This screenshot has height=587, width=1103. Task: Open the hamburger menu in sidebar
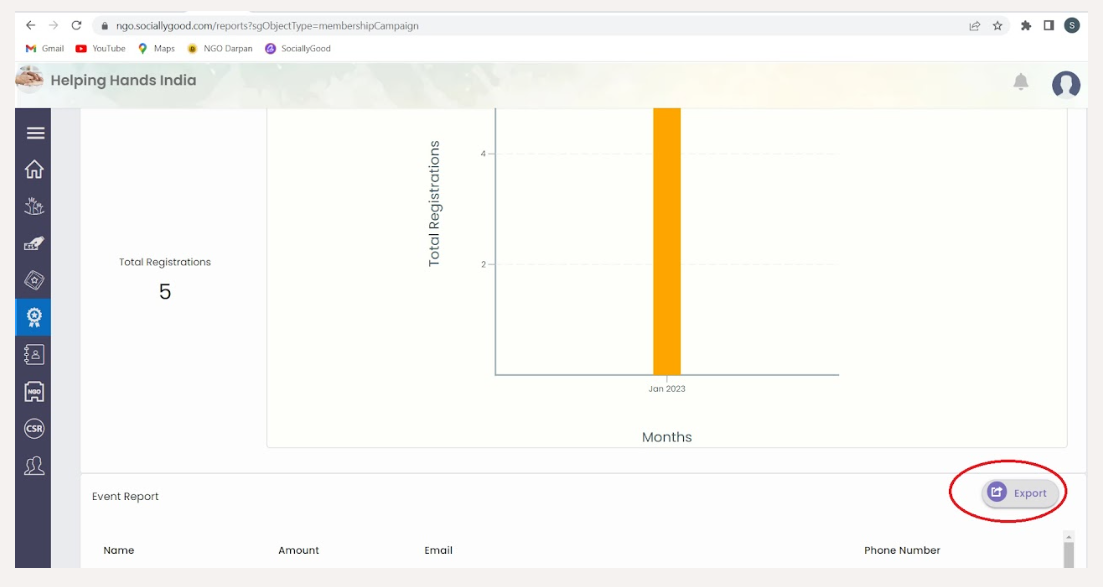pos(35,133)
